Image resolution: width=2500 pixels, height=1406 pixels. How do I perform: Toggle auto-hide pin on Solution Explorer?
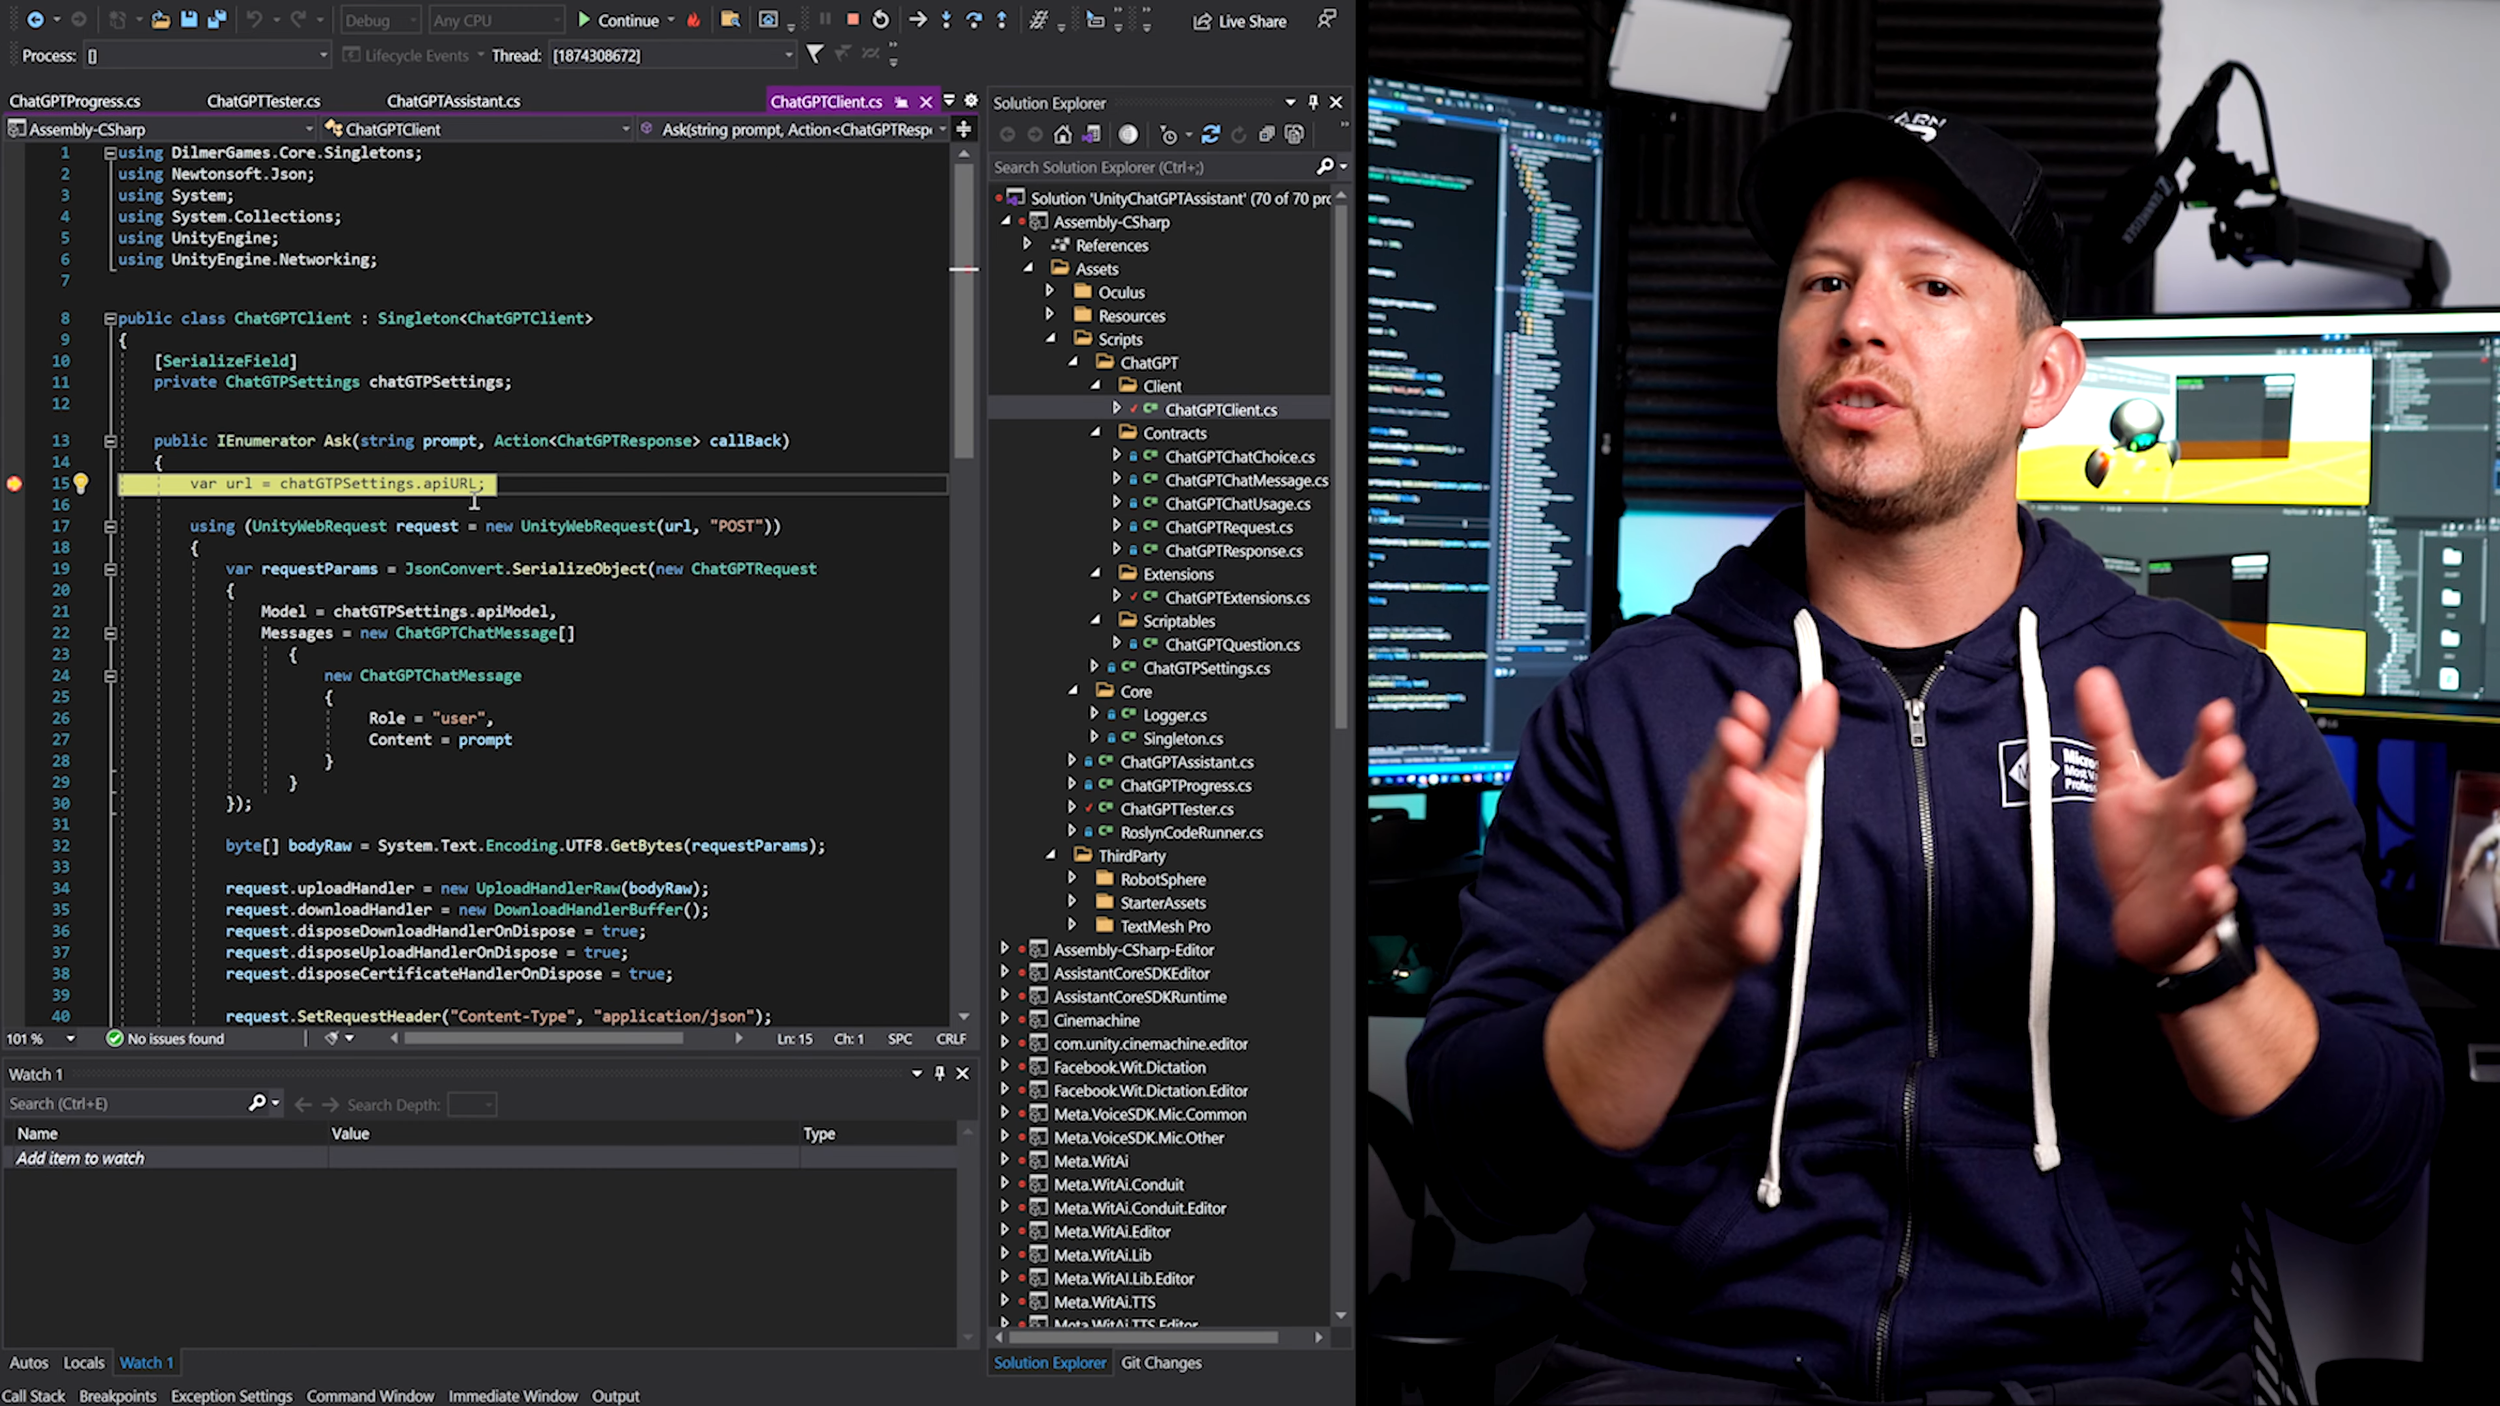click(x=1313, y=102)
